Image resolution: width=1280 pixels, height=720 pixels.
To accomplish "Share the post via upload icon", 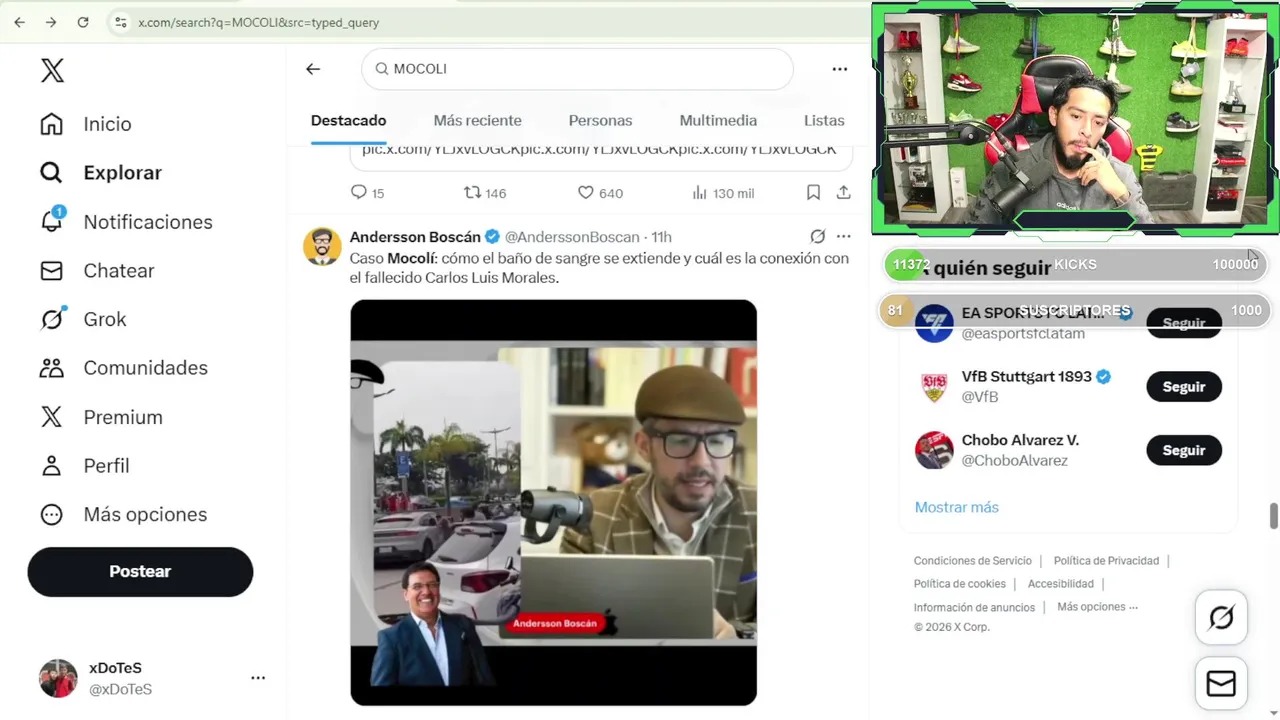I will click(844, 192).
